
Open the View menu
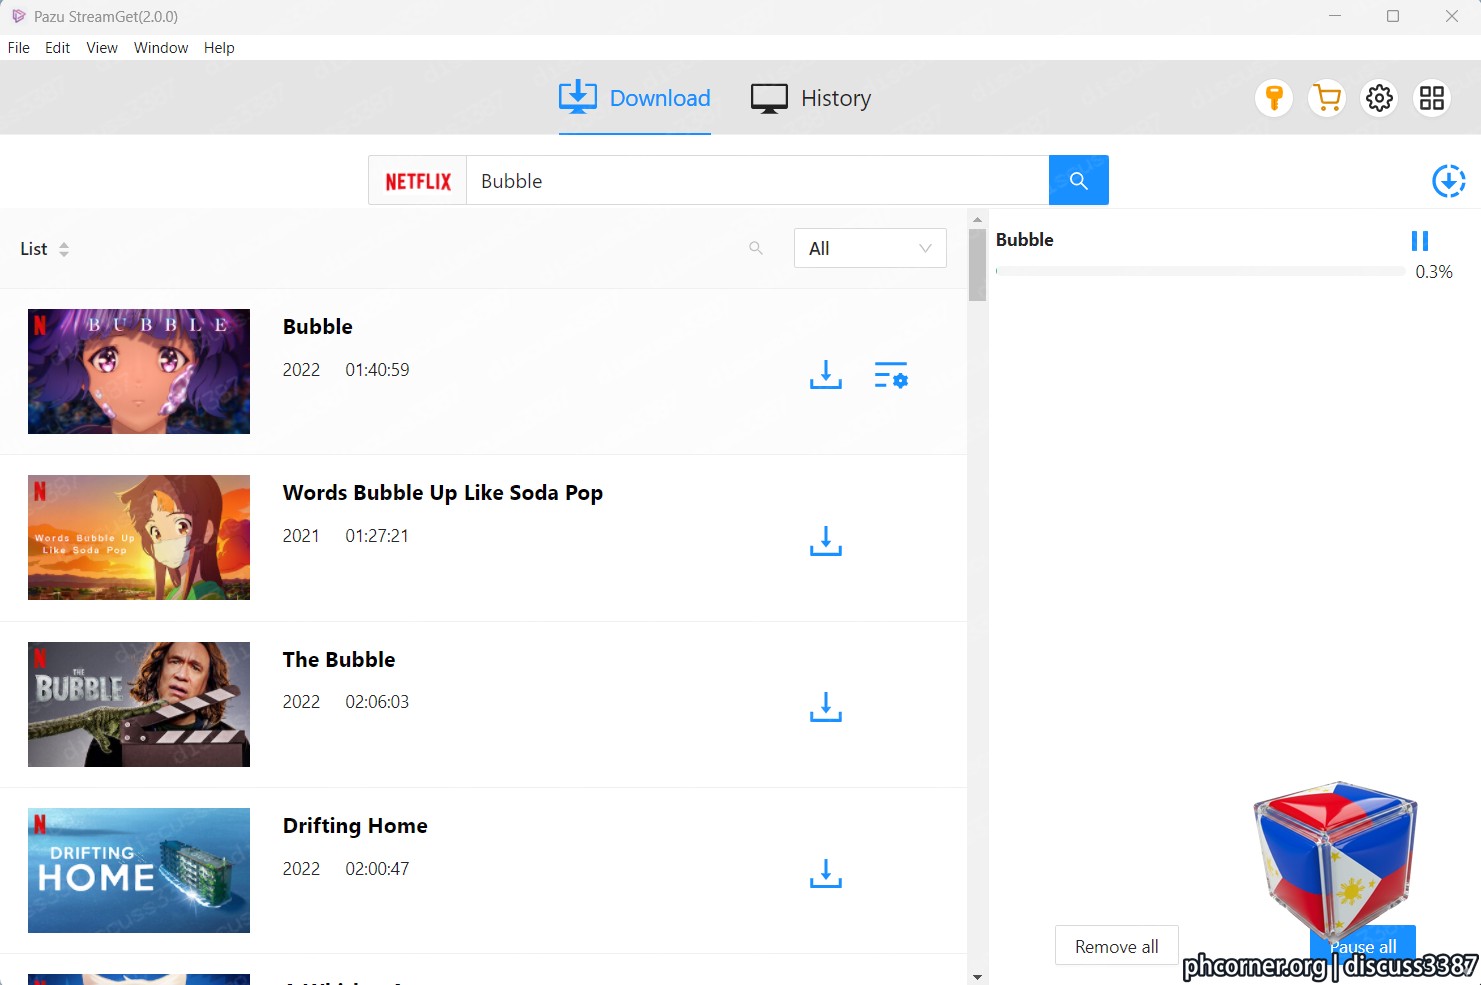(x=102, y=48)
